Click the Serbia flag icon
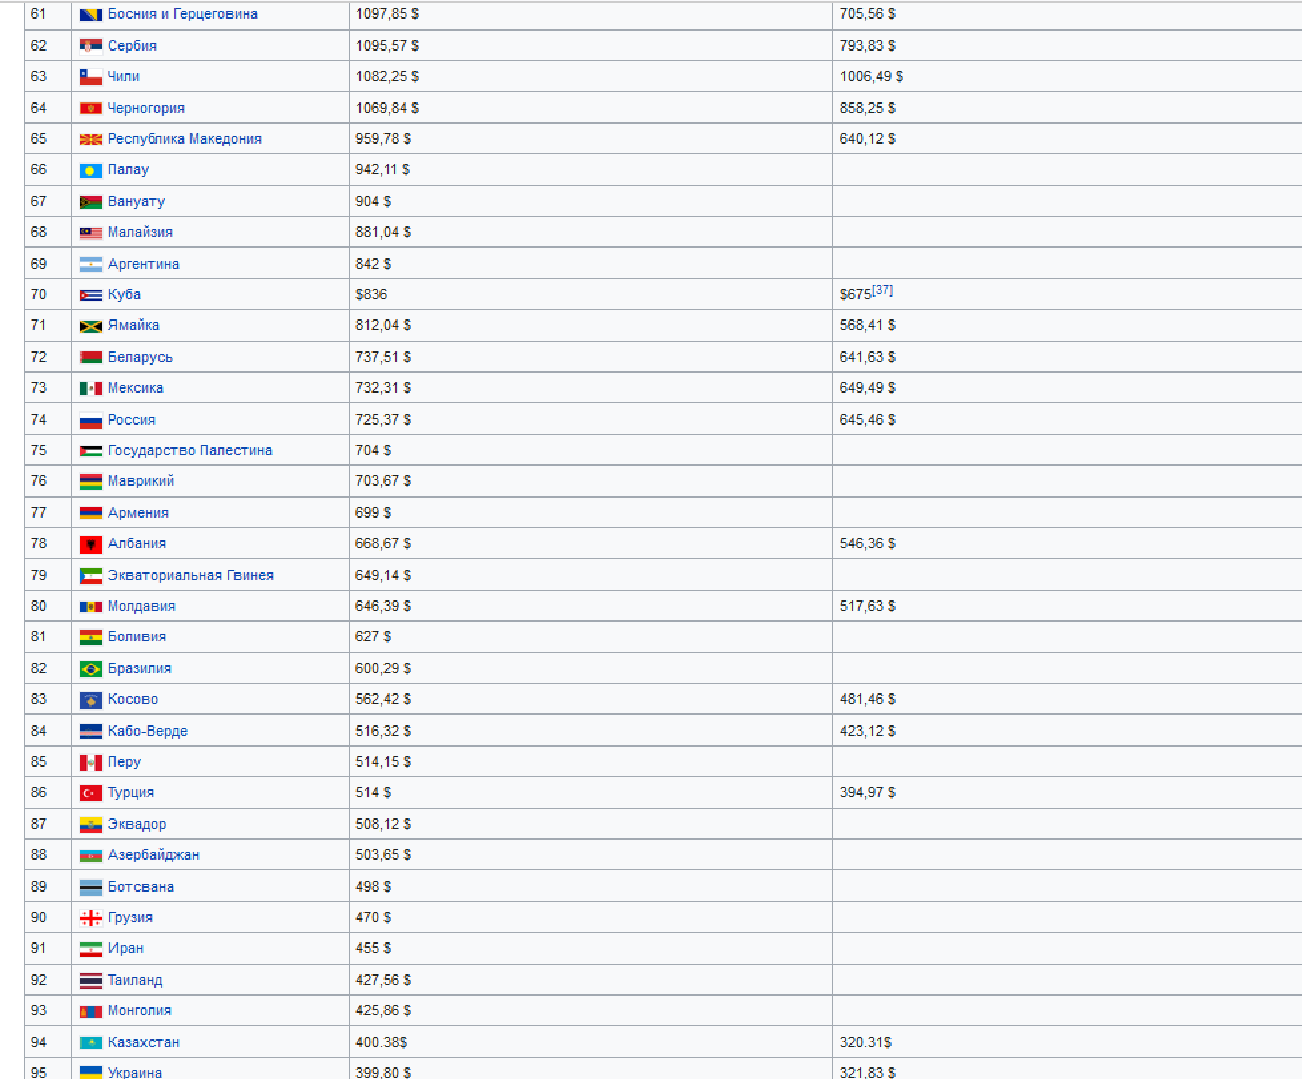The height and width of the screenshot is (1079, 1302). (90, 46)
